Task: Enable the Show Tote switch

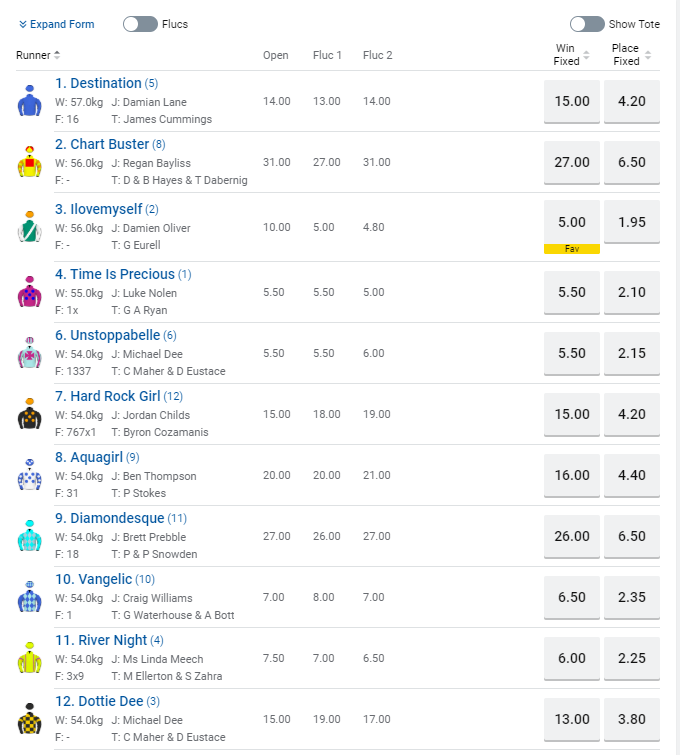Action: (587, 24)
